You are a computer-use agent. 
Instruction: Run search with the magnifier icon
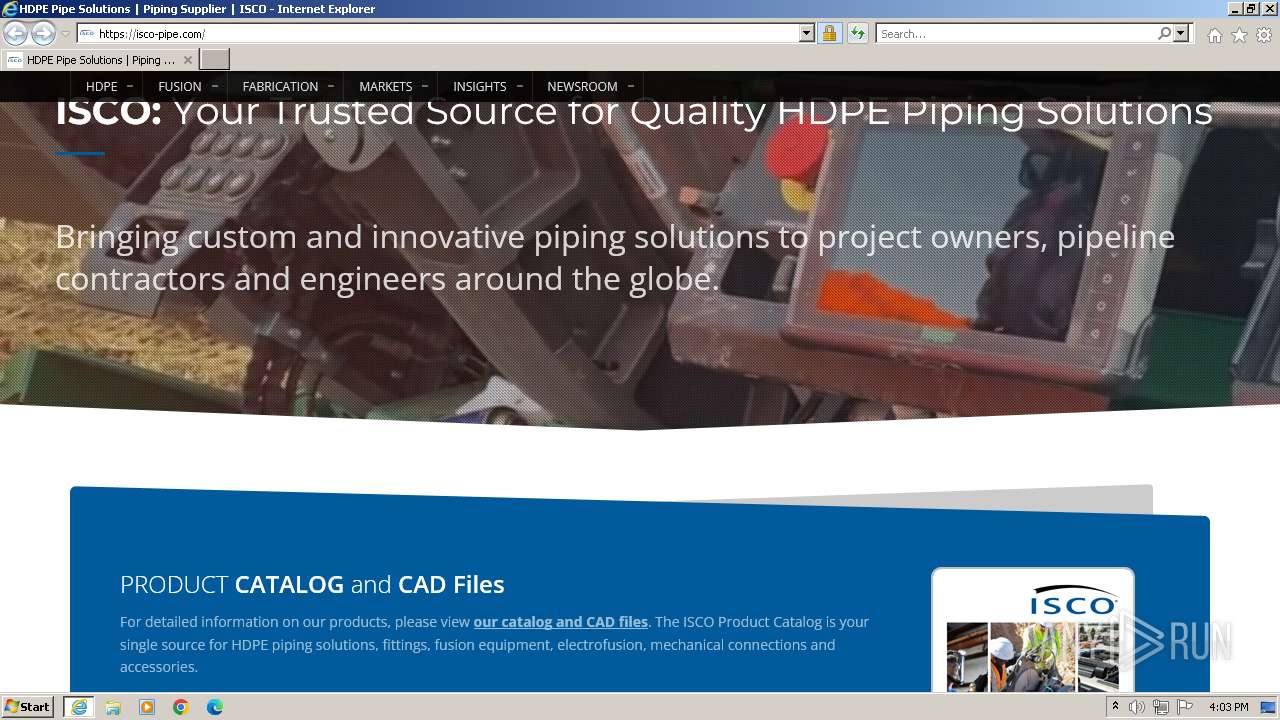(x=1164, y=33)
